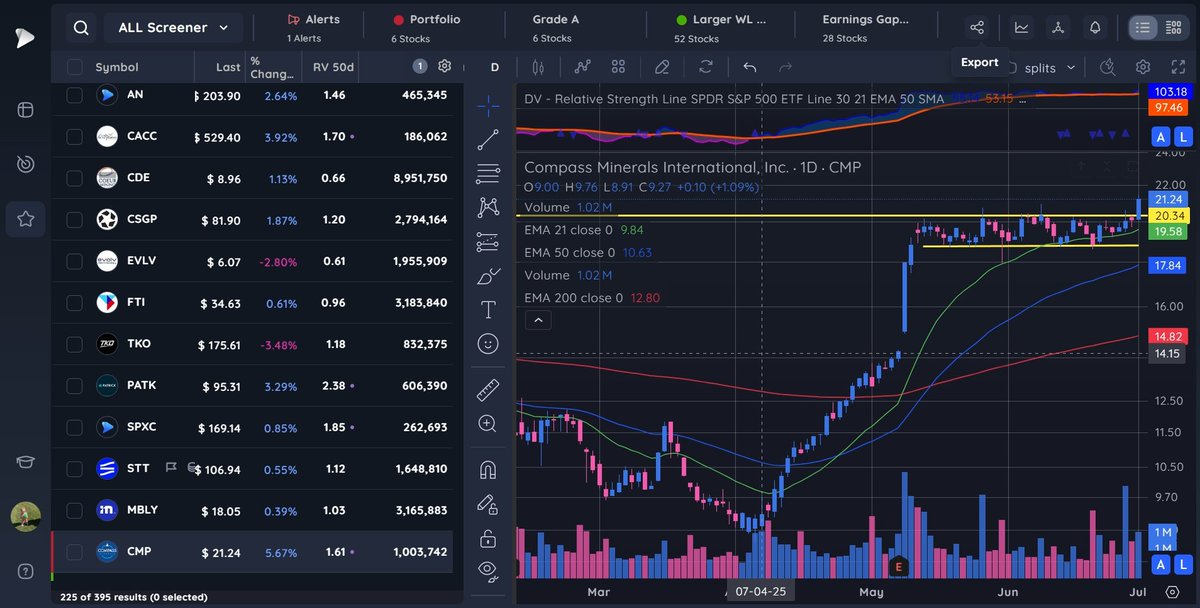The height and width of the screenshot is (608, 1200).
Task: Open the notifications bell icon
Action: click(x=1096, y=28)
